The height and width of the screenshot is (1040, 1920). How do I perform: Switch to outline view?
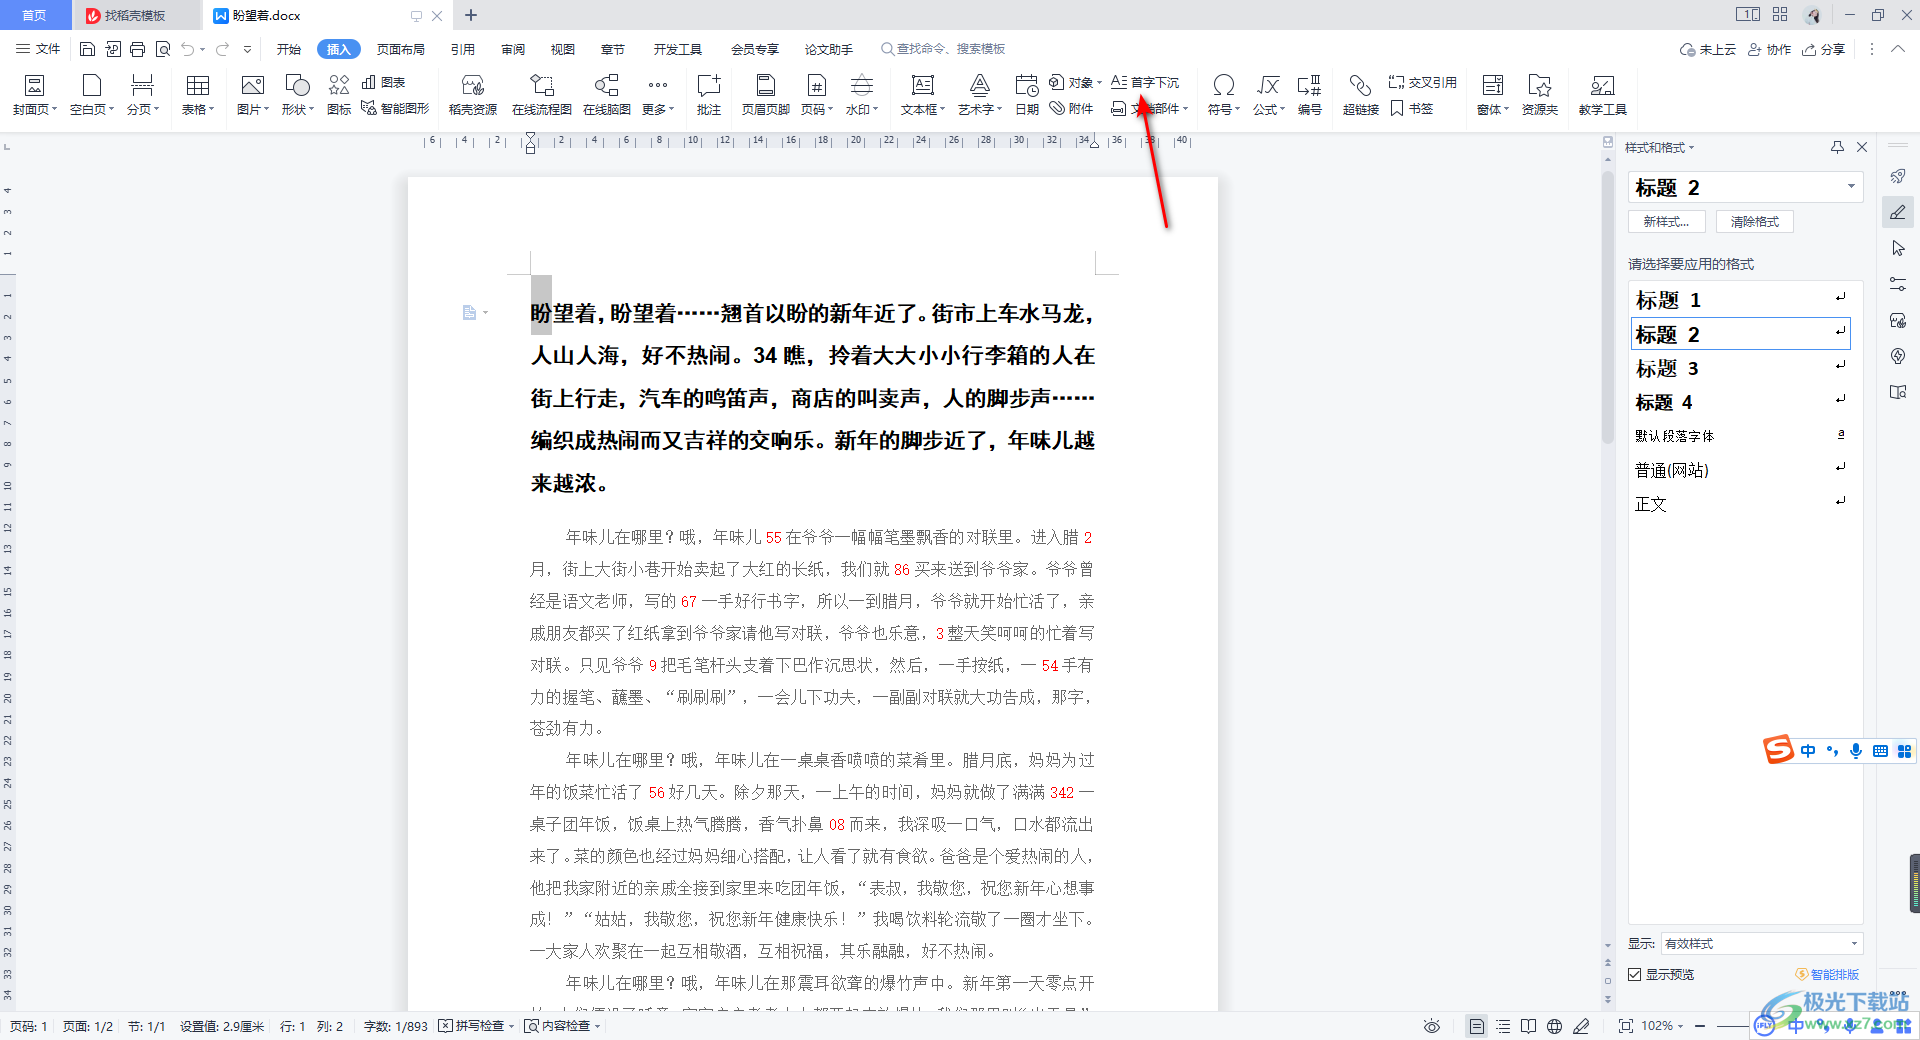click(1503, 1026)
